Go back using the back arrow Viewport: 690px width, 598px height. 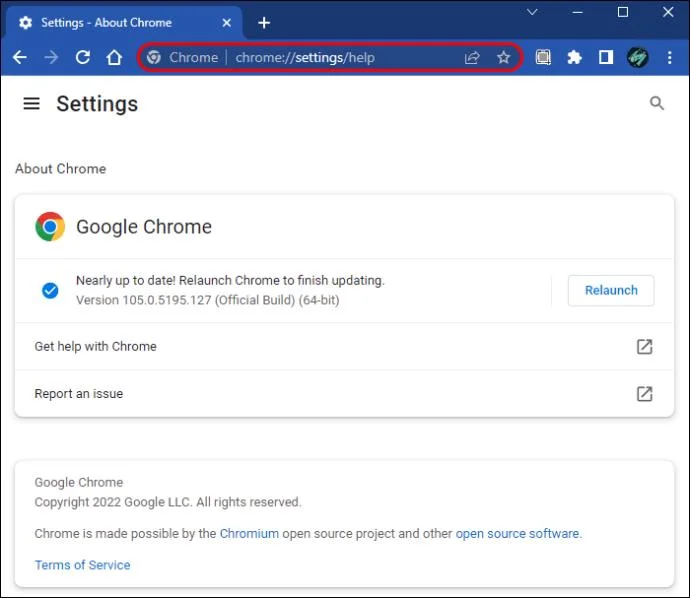tap(20, 57)
